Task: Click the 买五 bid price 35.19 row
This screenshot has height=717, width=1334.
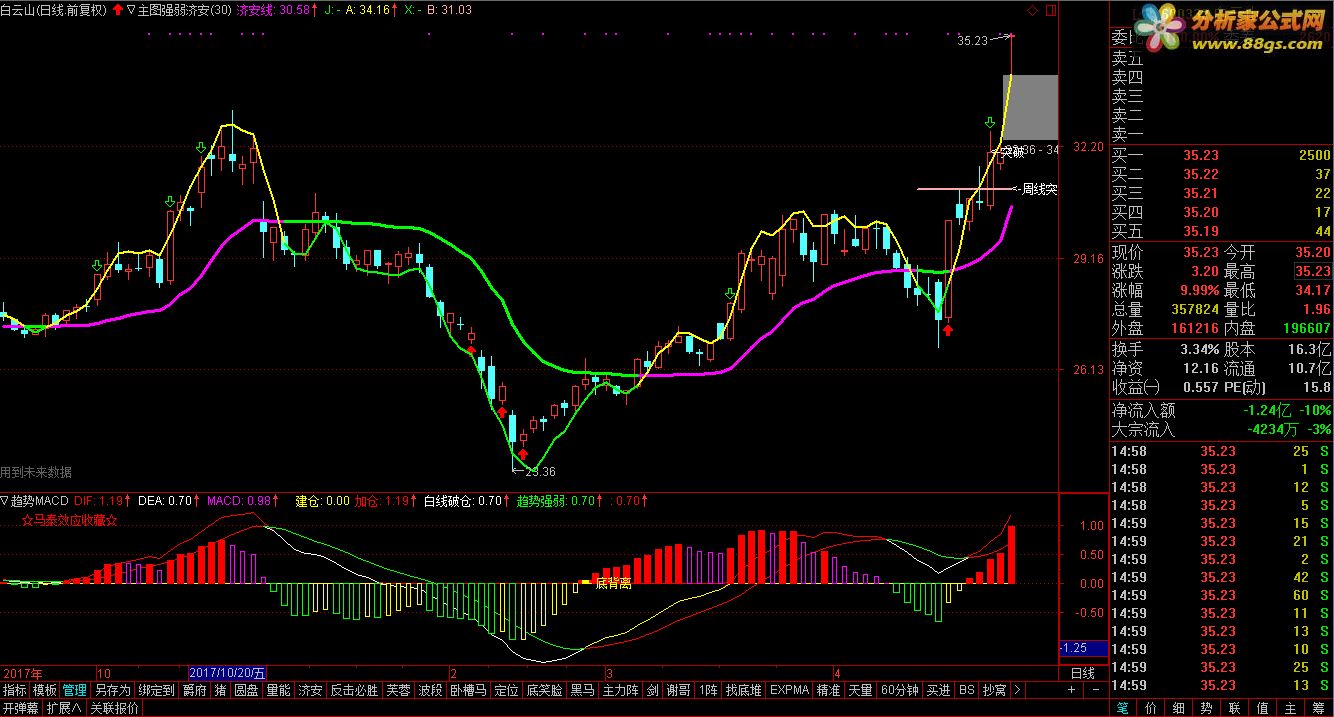Action: click(x=1221, y=231)
